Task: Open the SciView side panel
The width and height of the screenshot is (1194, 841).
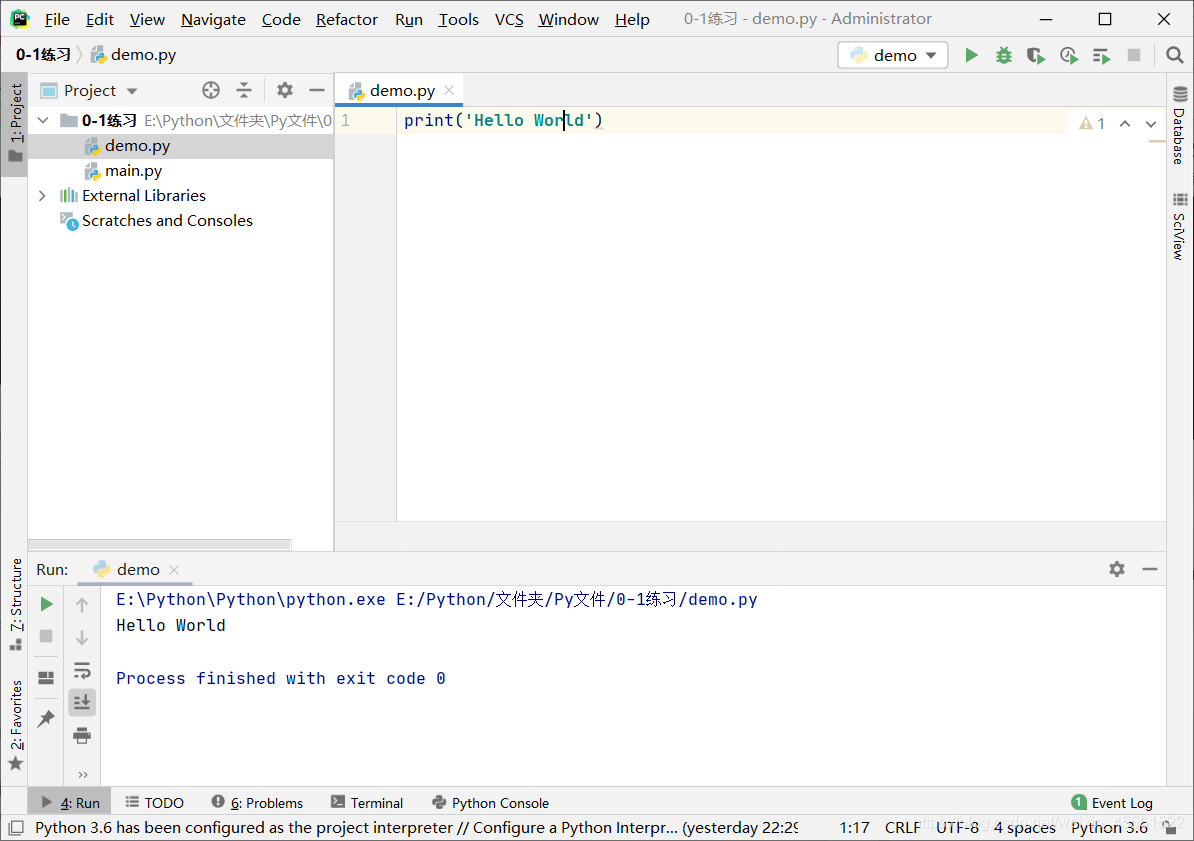Action: (1180, 226)
